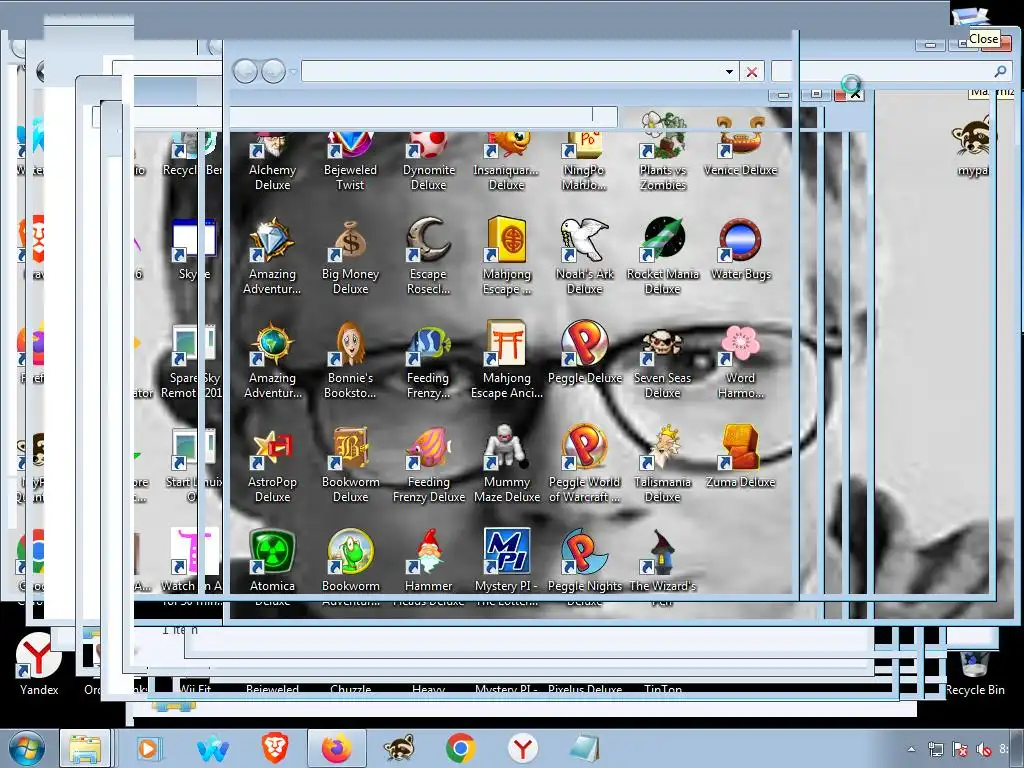Viewport: 1024px width, 768px height.
Task: Open the notepad taskbar icon
Action: click(584, 749)
